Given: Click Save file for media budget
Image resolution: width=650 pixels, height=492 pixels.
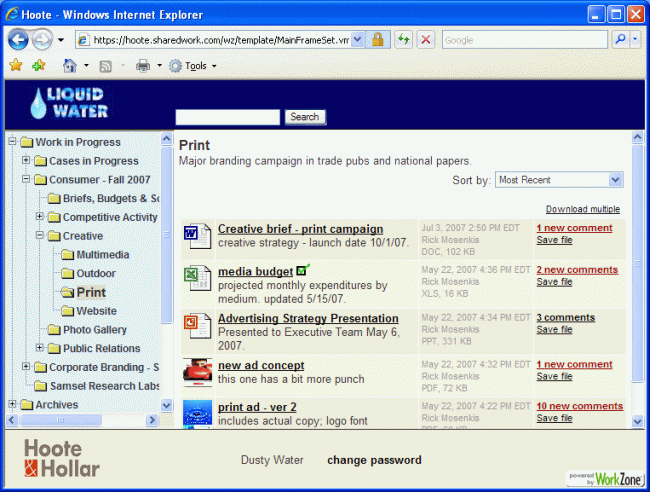Looking at the screenshot, I should click(554, 282).
